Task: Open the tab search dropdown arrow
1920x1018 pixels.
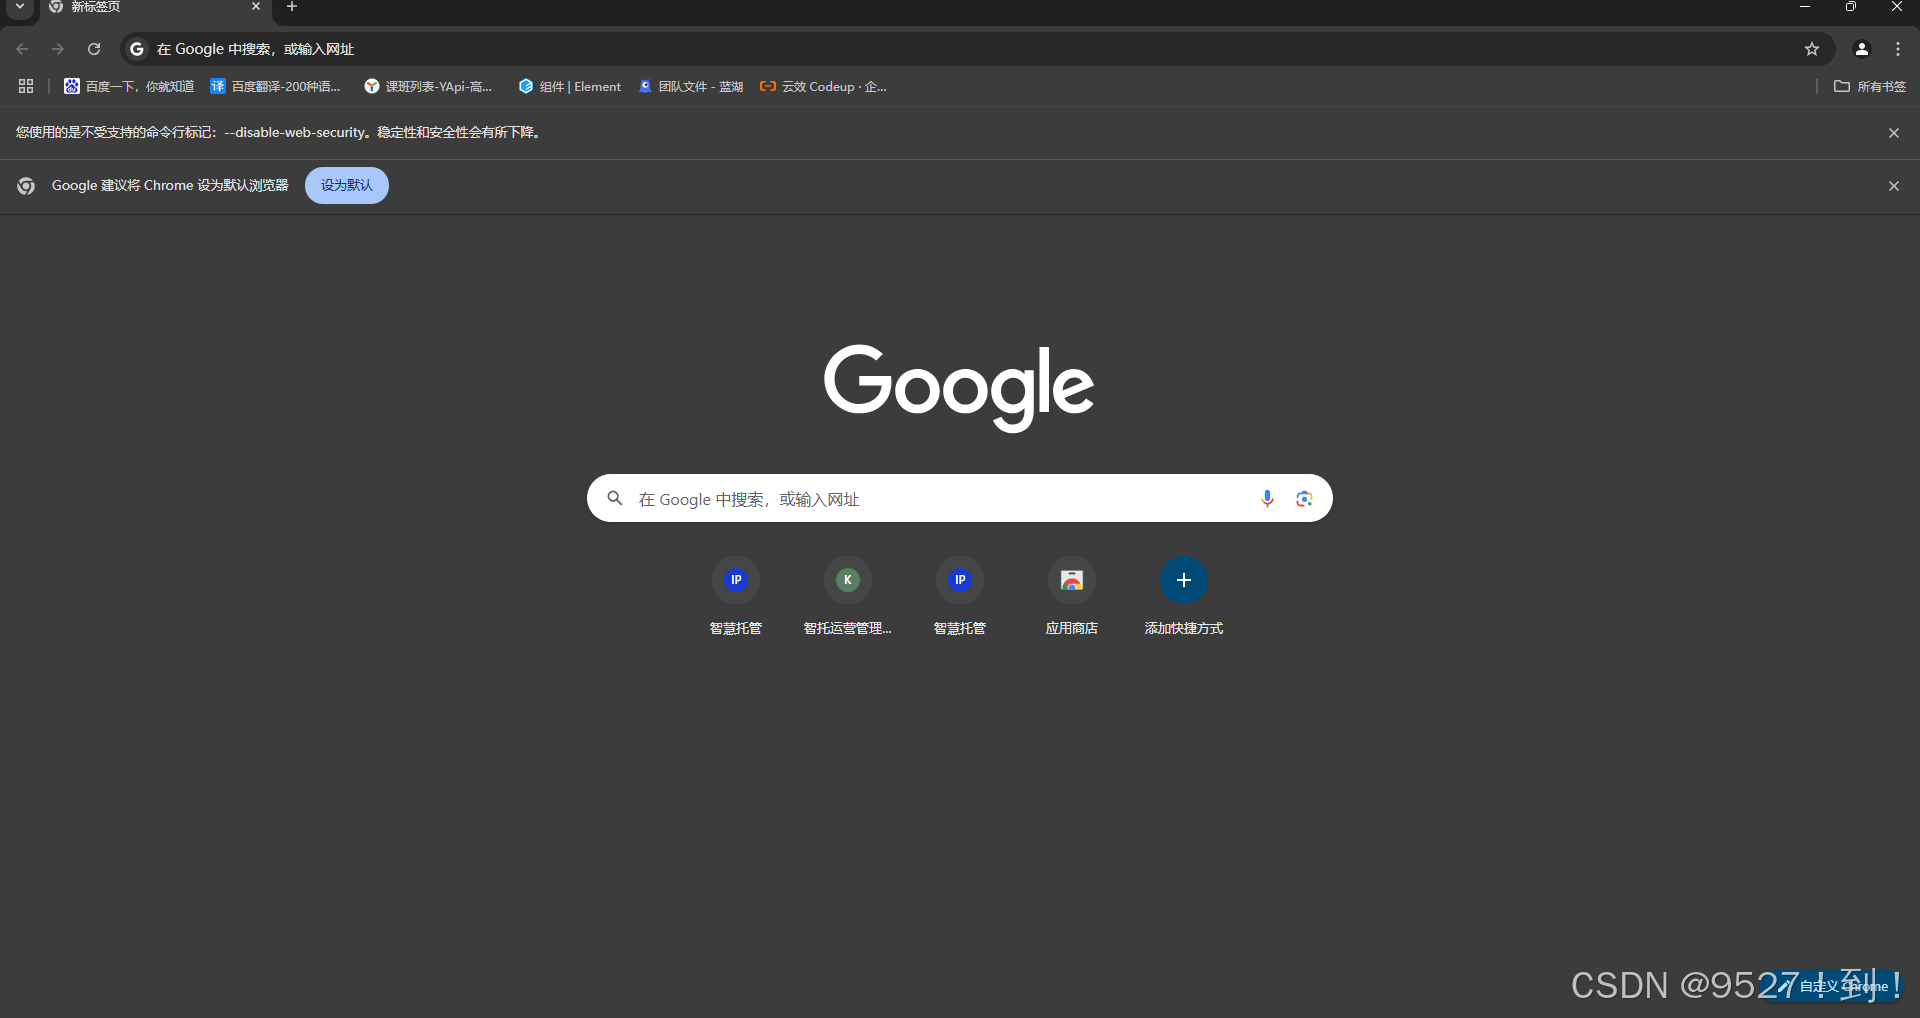Action: (19, 7)
